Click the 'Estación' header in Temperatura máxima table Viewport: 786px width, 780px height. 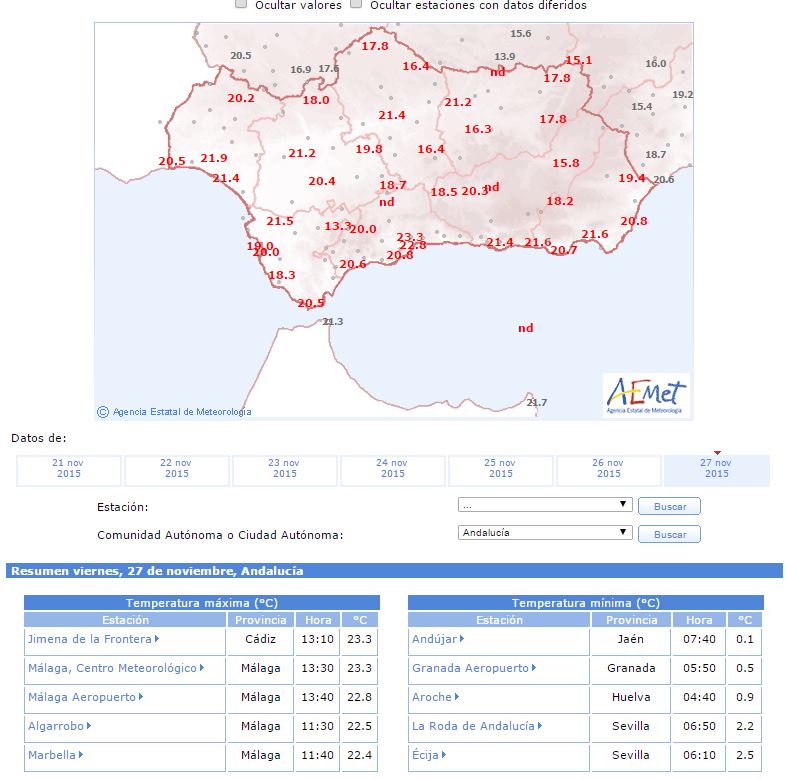tap(125, 620)
